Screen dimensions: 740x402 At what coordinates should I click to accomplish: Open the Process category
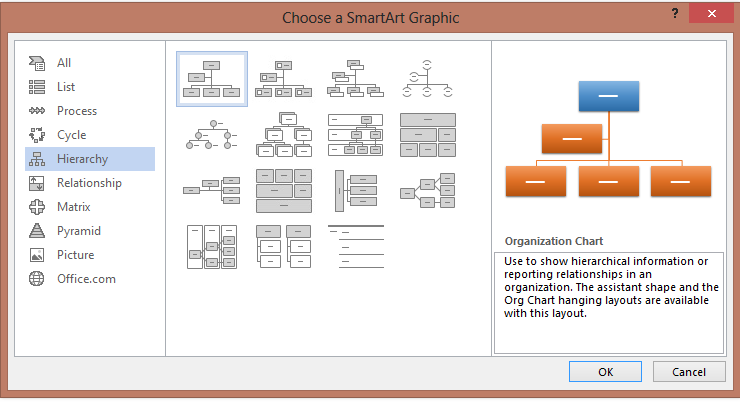(76, 111)
